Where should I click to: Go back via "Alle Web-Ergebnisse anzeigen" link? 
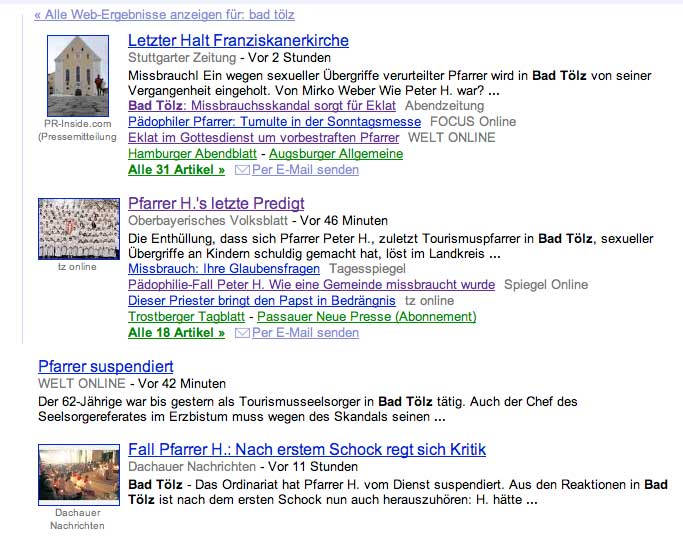point(164,15)
